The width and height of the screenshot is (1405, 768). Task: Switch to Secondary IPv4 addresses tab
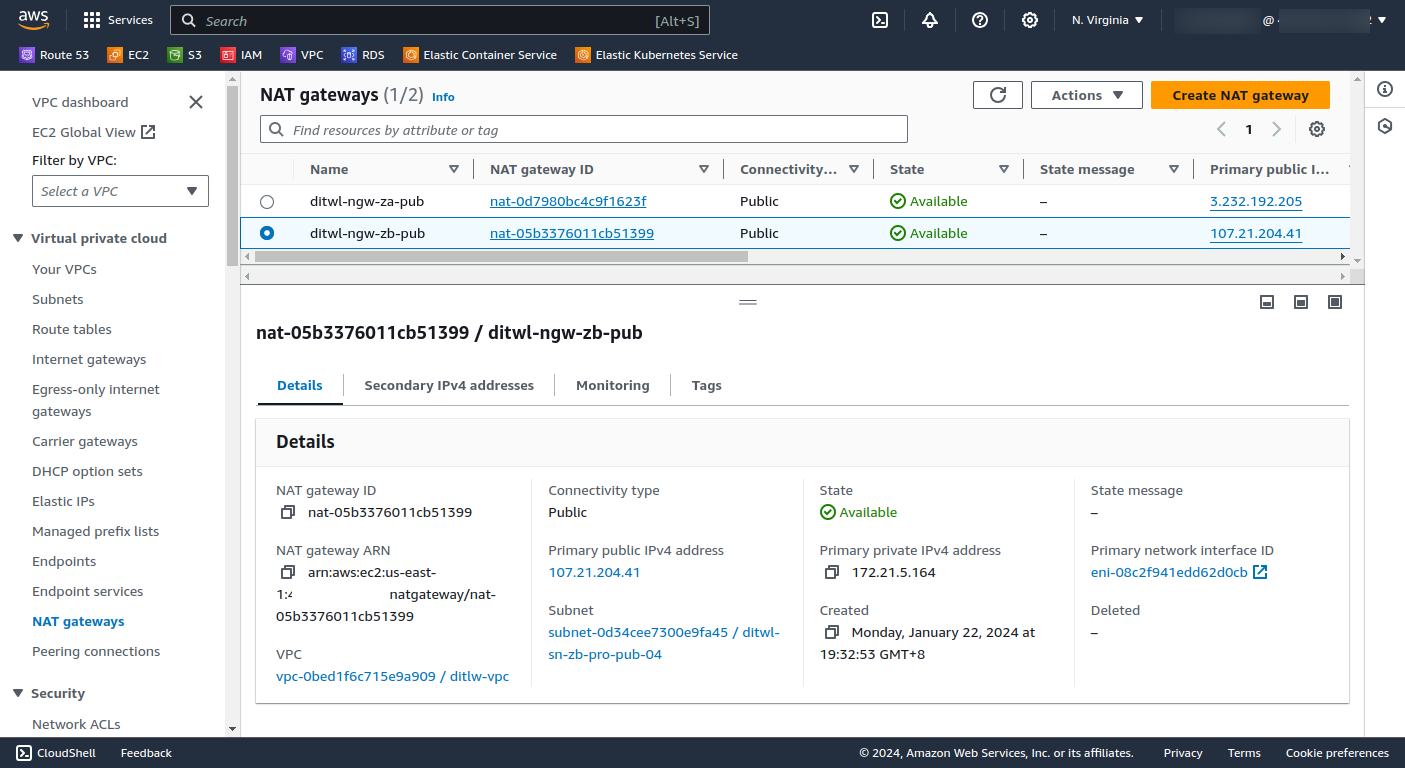point(449,385)
